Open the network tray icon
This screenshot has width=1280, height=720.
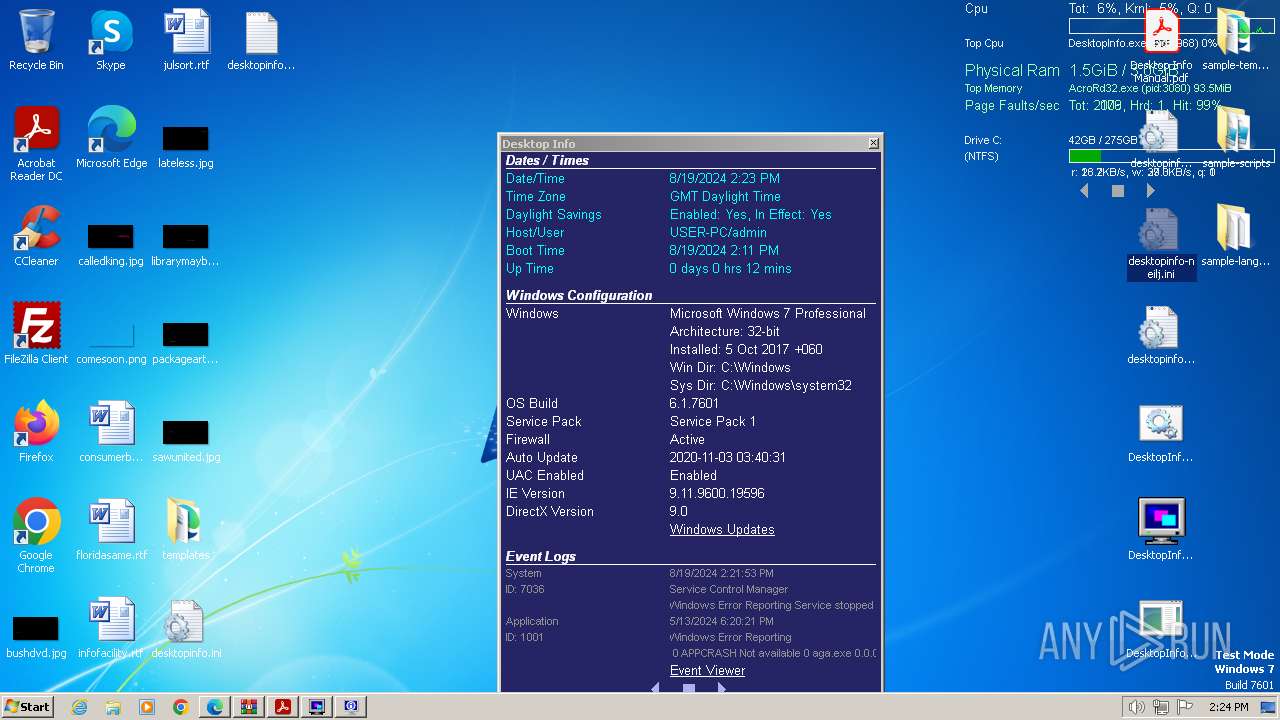pos(1161,707)
